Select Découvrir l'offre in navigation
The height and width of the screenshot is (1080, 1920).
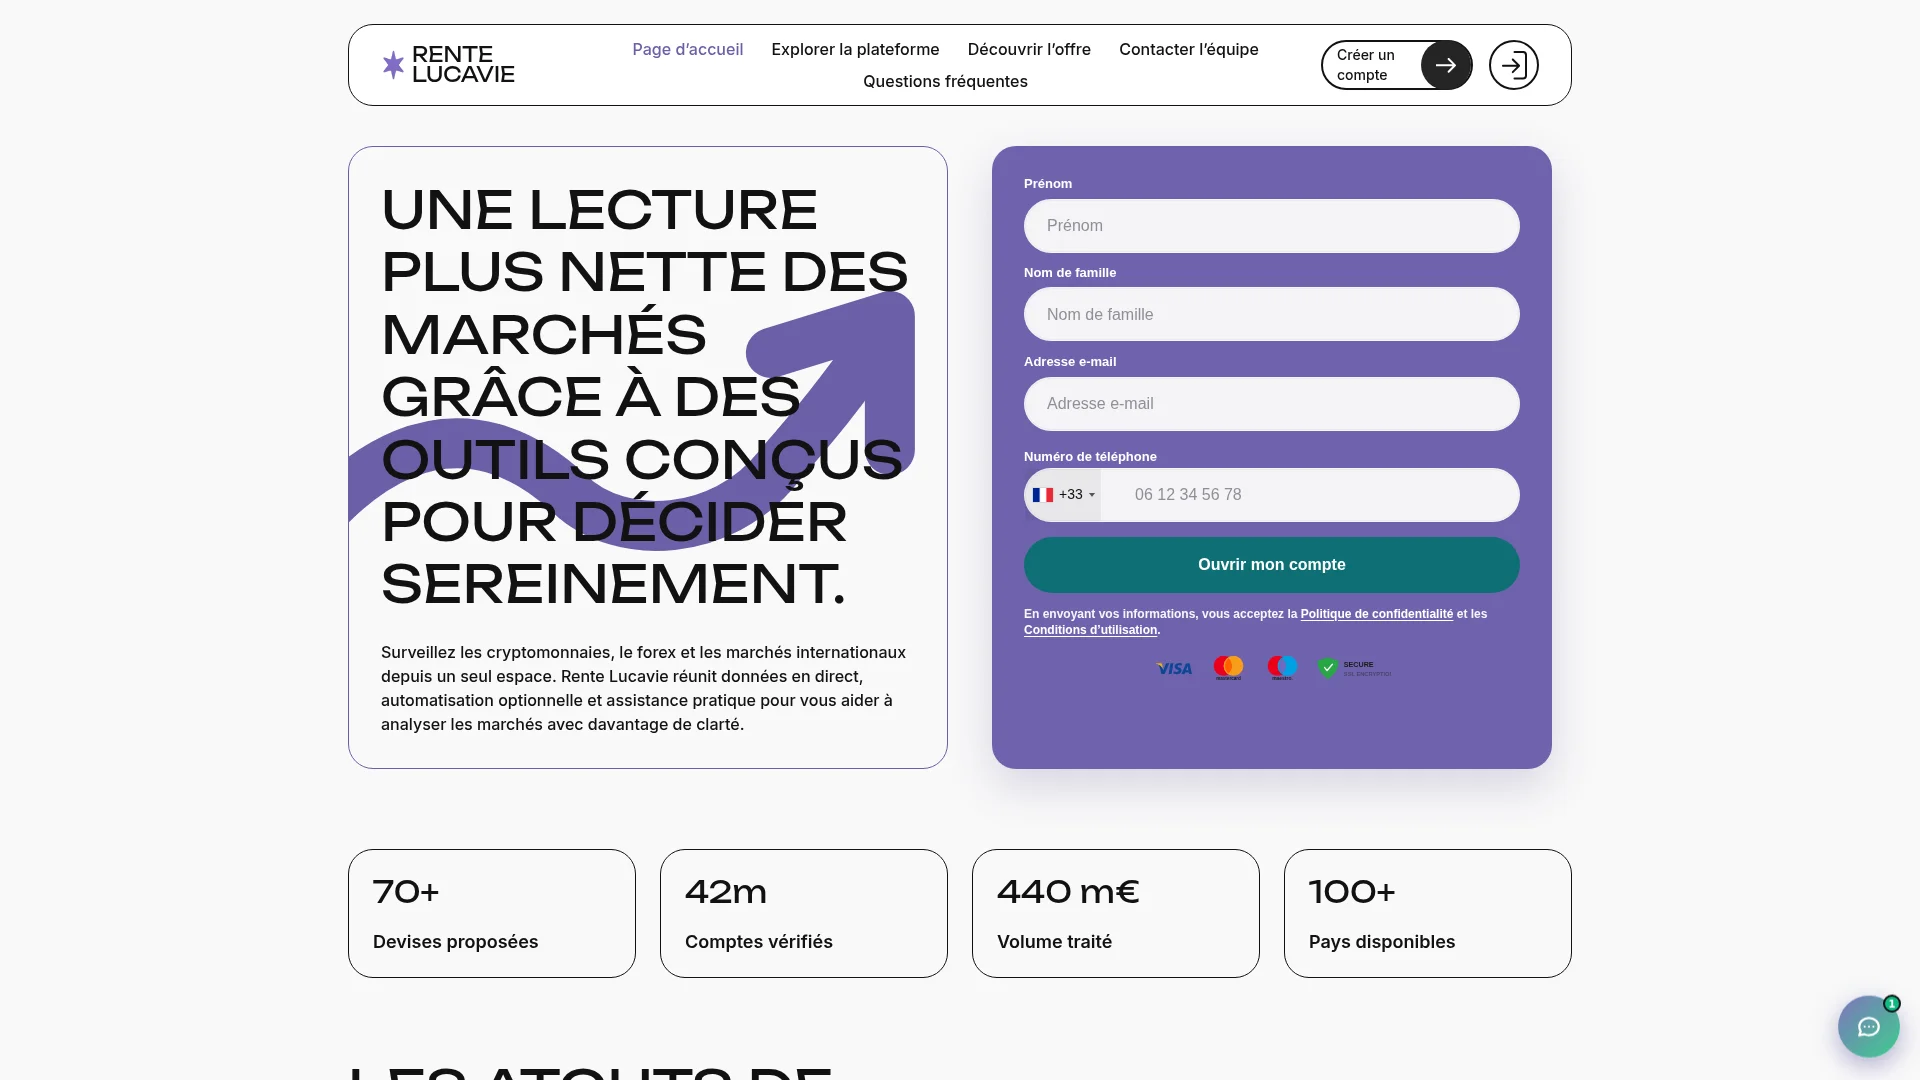pos(1029,49)
